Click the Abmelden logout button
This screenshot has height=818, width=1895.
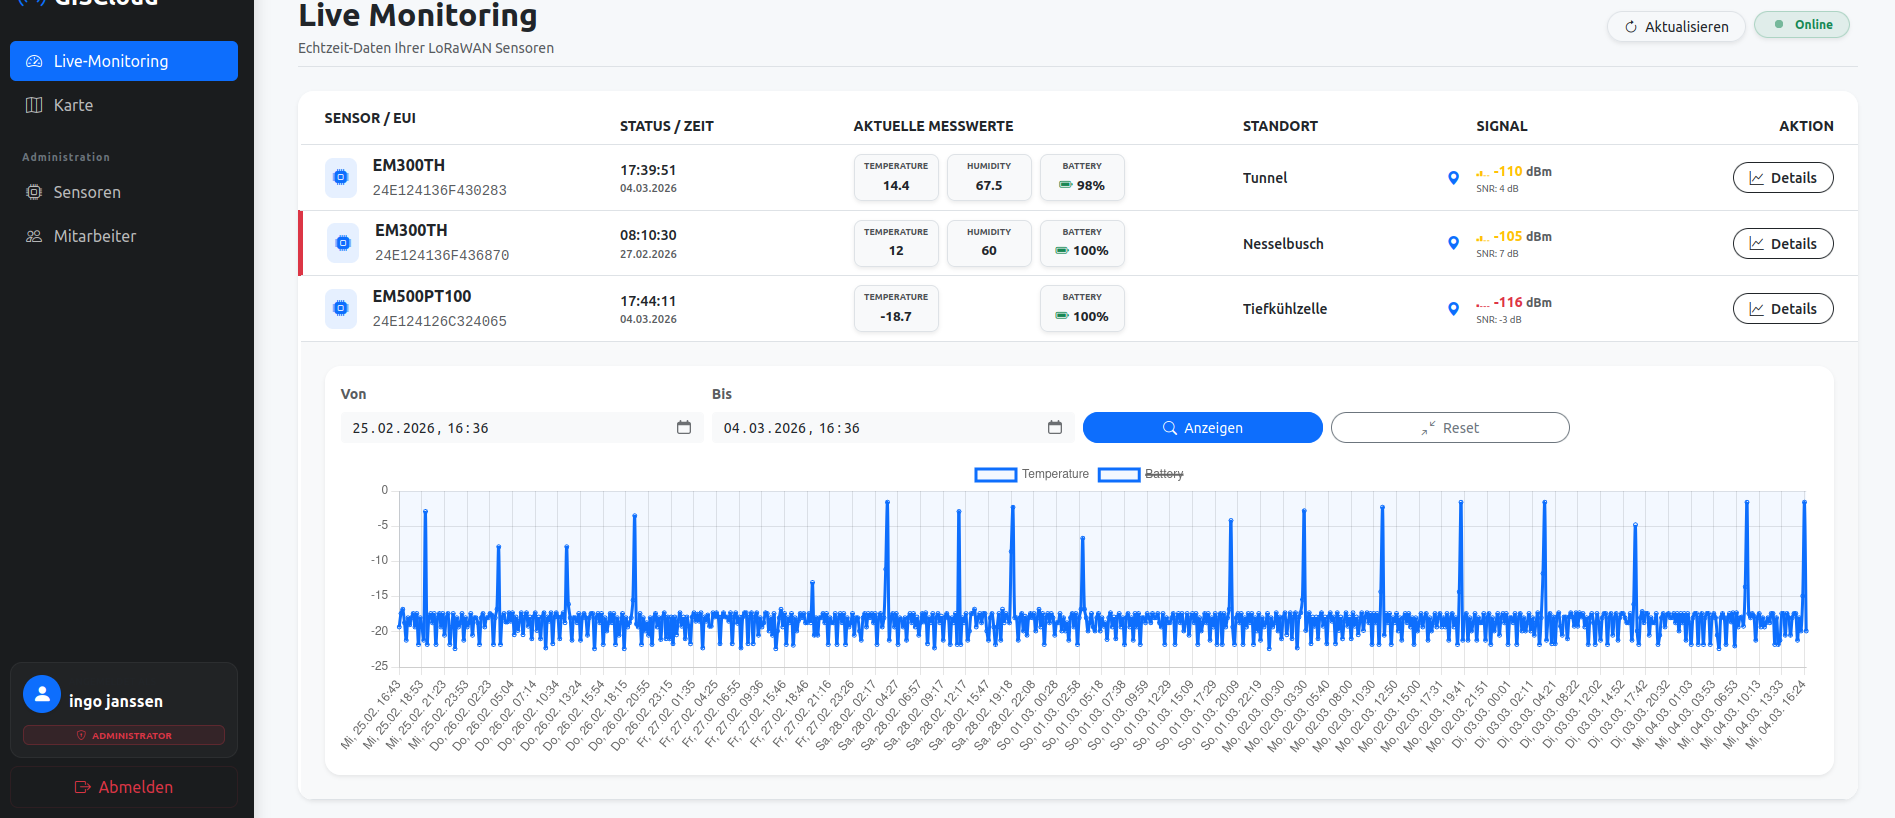pyautogui.click(x=124, y=787)
